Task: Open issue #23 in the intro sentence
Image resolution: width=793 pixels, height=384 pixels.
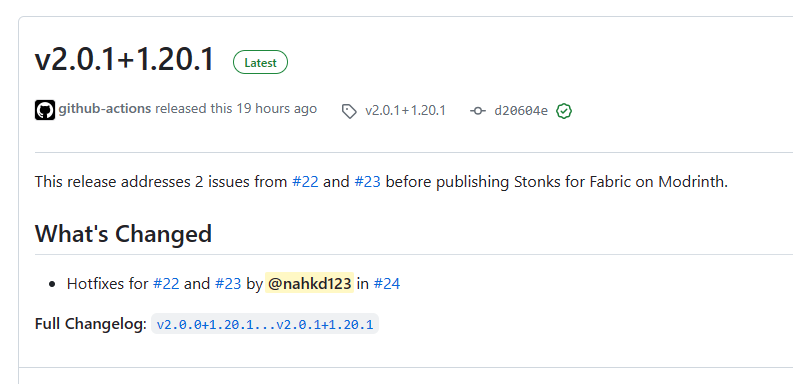Action: pyautogui.click(x=367, y=182)
